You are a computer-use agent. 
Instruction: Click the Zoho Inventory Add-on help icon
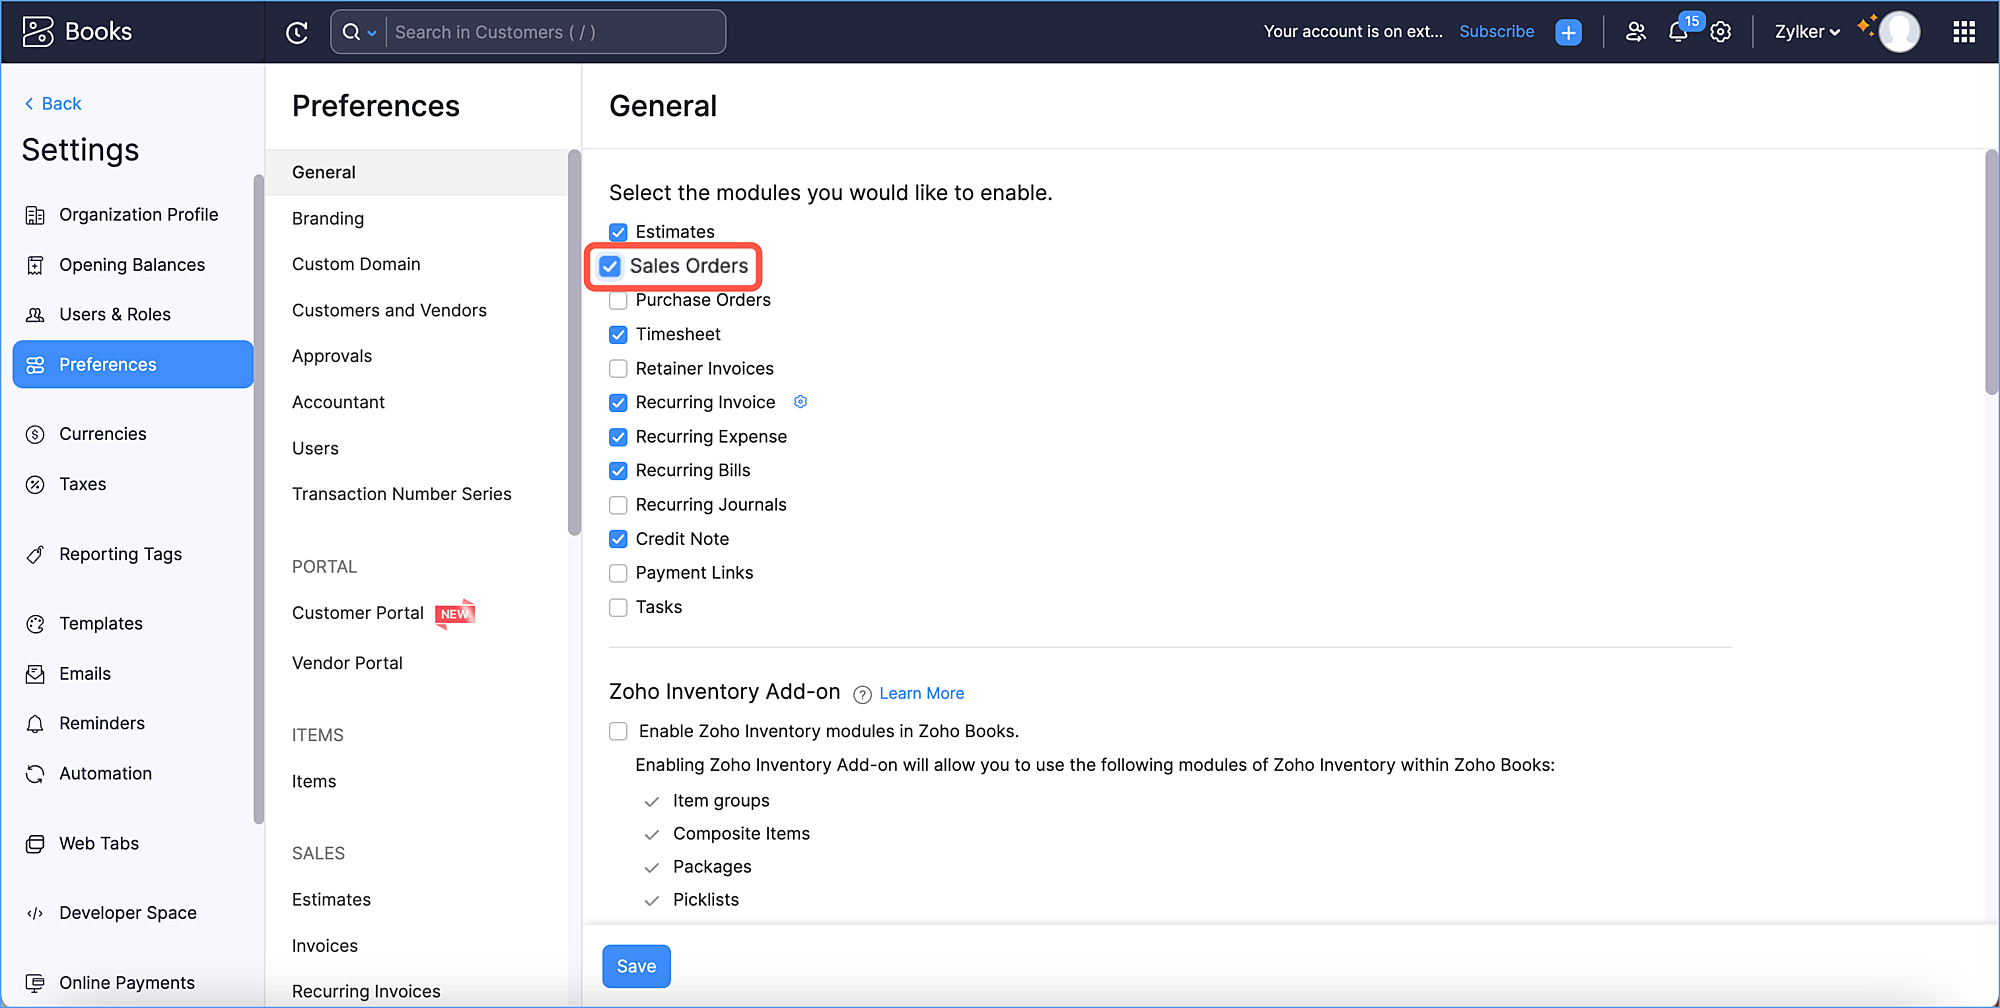(862, 694)
